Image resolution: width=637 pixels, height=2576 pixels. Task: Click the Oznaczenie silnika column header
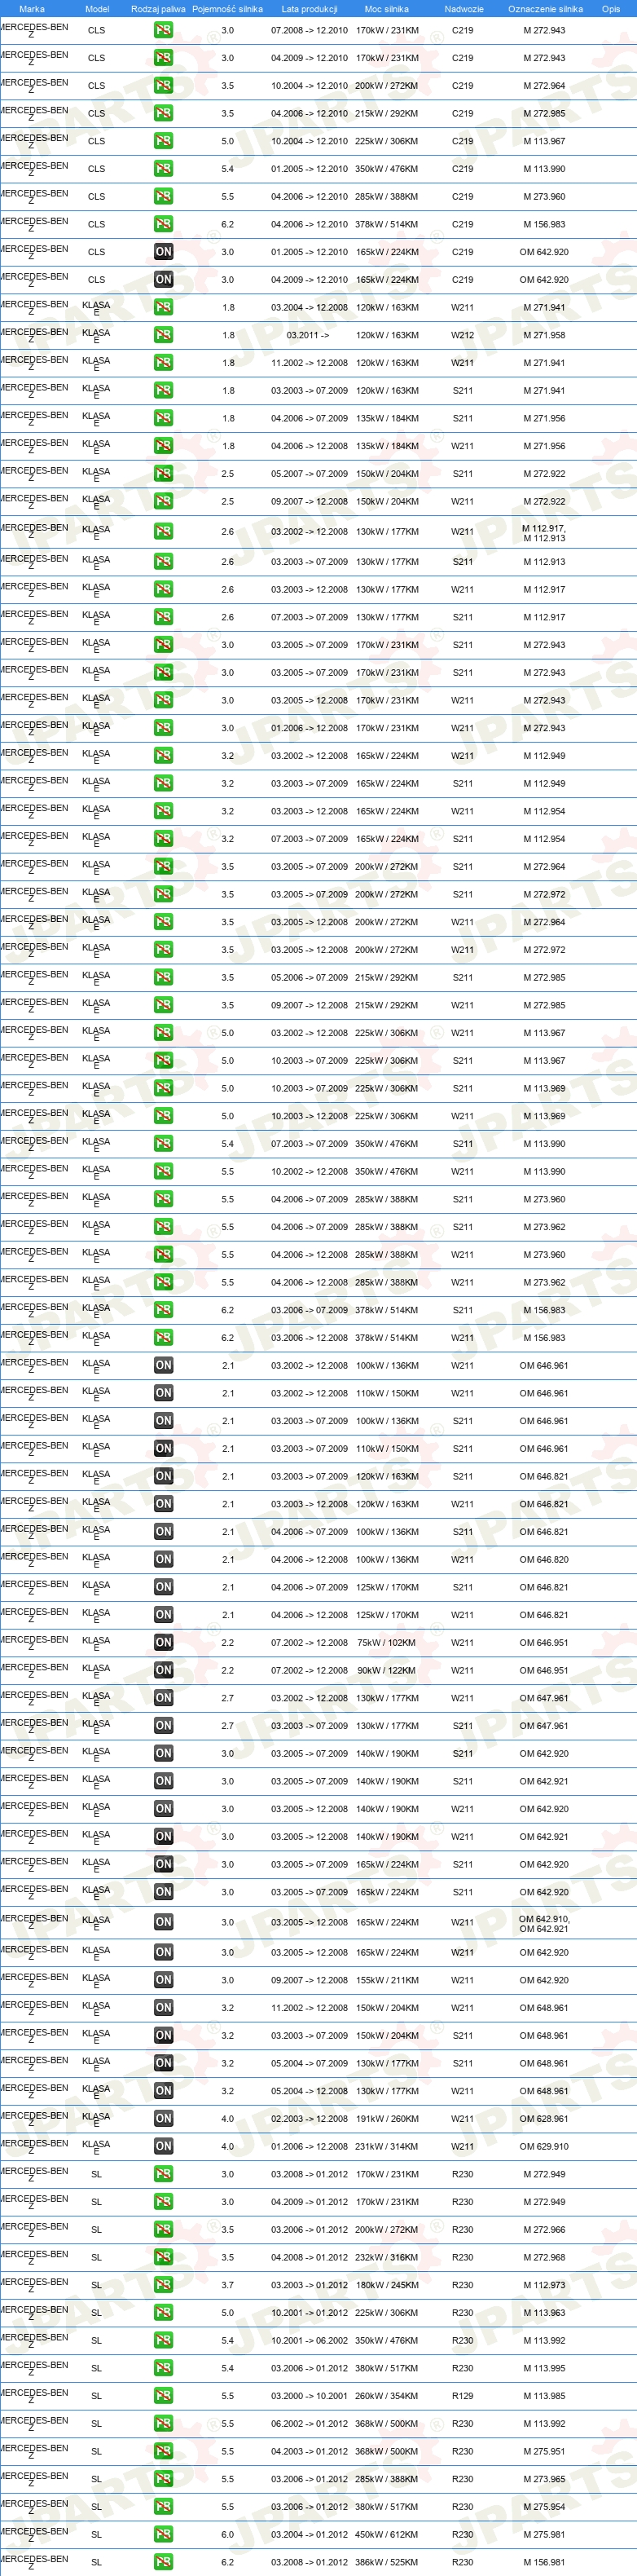click(545, 9)
